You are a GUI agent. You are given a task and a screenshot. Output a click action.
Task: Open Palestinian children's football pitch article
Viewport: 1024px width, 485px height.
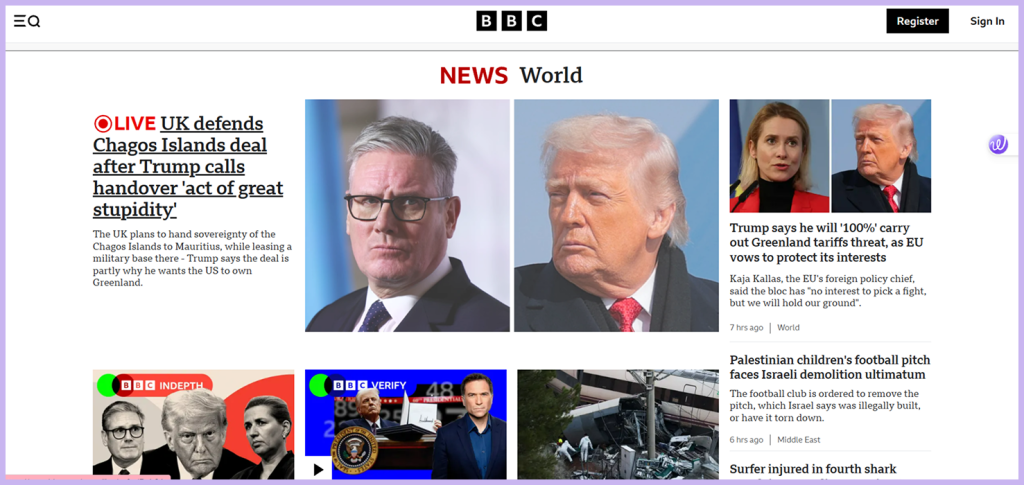[x=829, y=367]
